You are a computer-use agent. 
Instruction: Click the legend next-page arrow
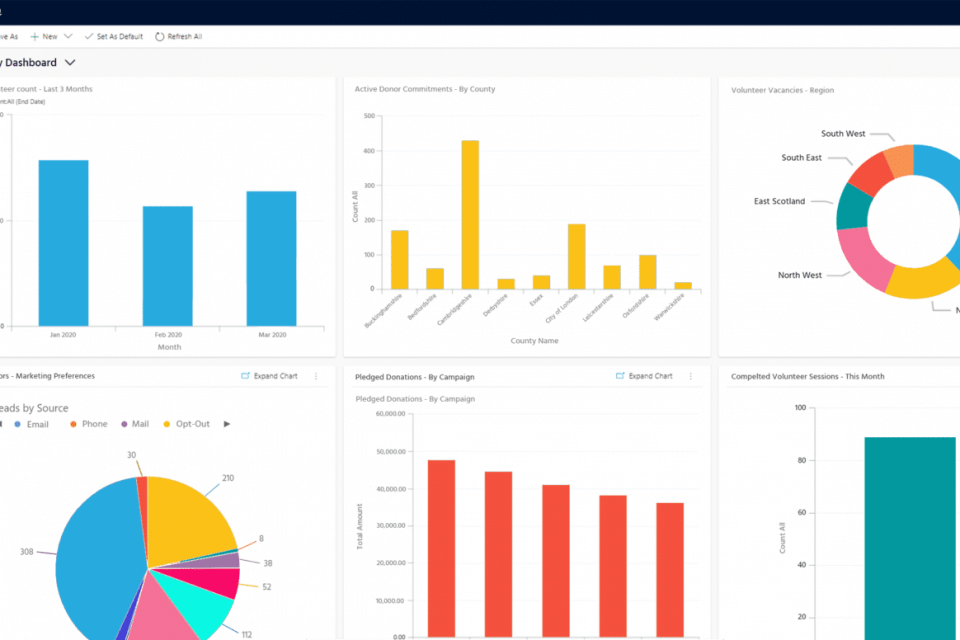(x=227, y=424)
